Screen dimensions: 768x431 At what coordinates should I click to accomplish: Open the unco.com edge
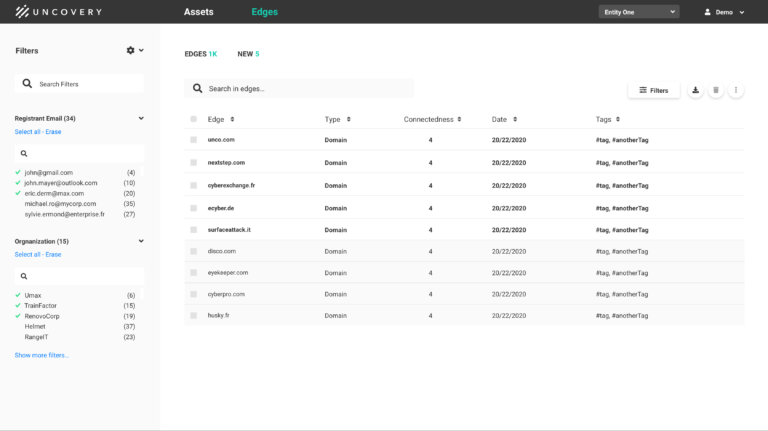point(221,140)
